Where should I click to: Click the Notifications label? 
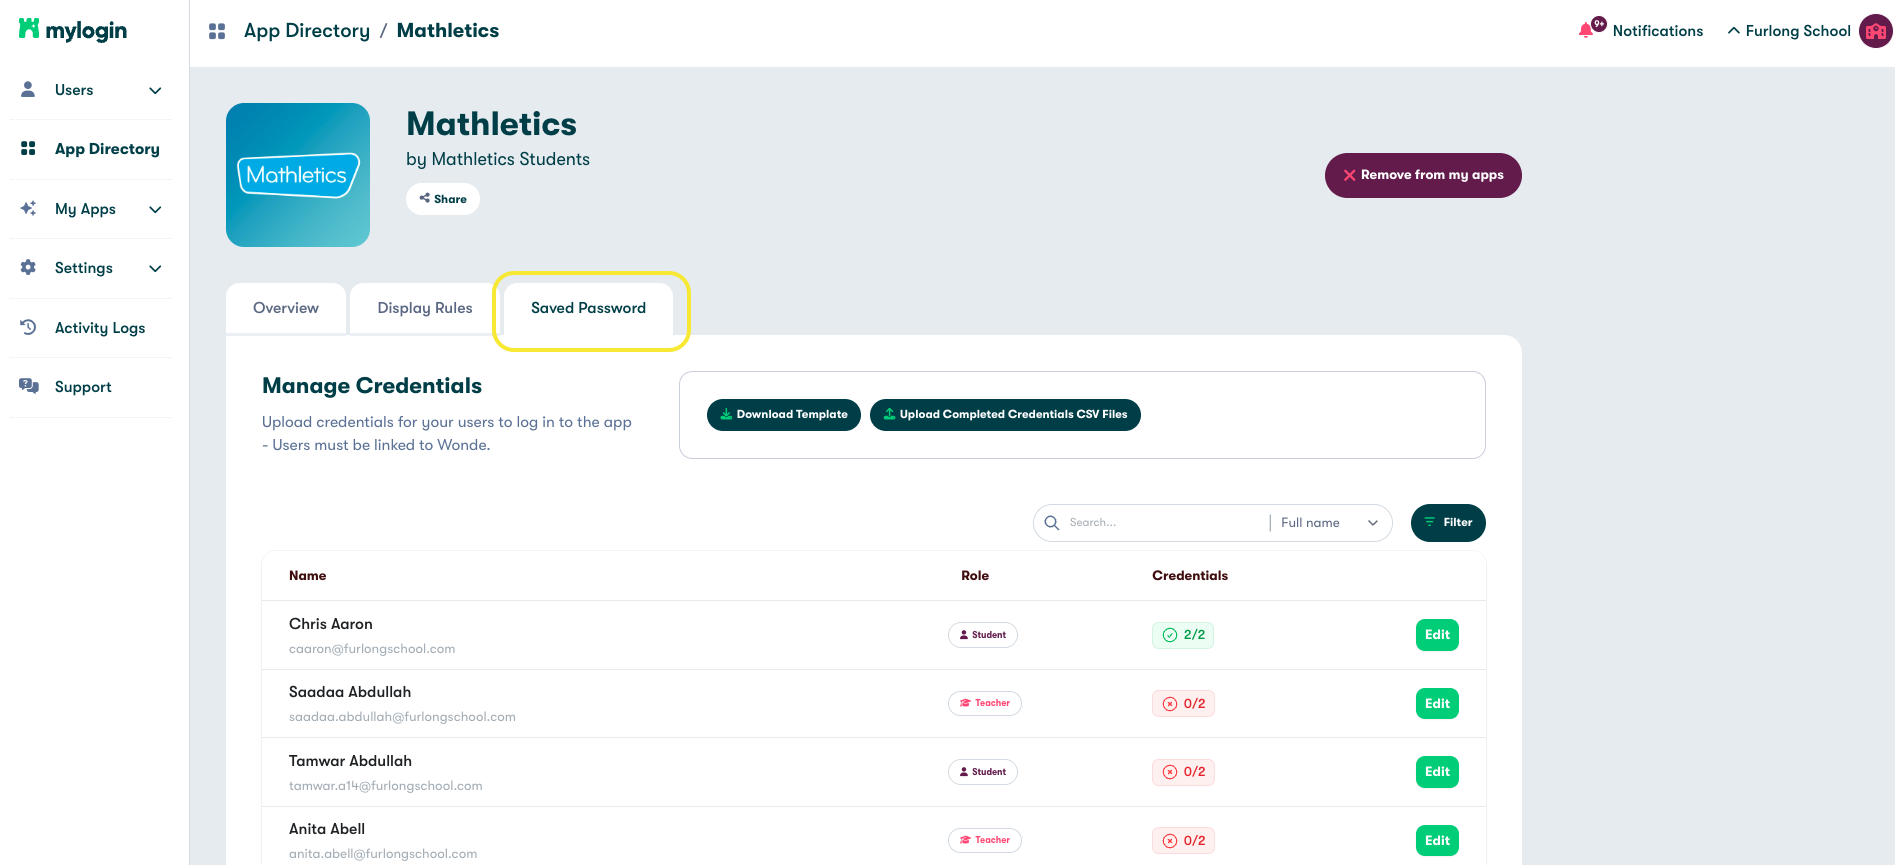(1657, 31)
